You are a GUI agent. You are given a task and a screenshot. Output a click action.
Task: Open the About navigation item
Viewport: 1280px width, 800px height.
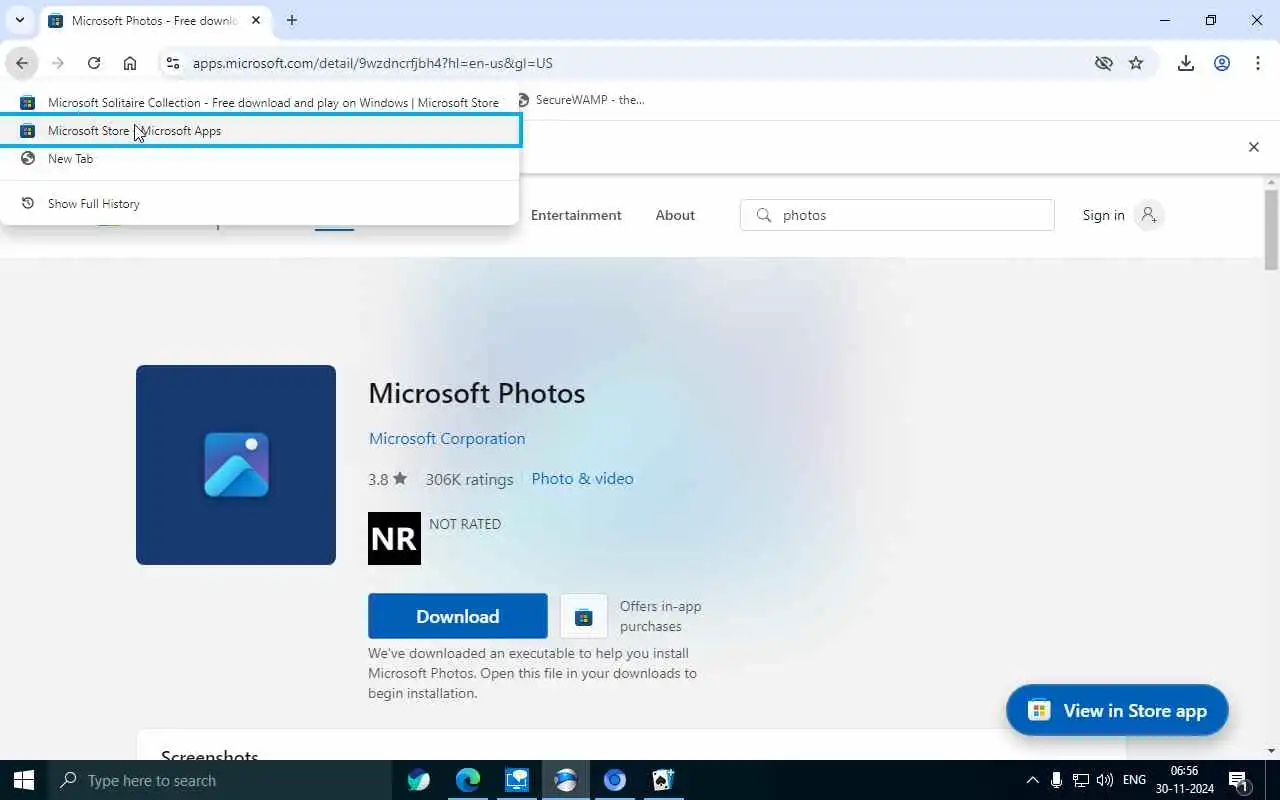[675, 215]
